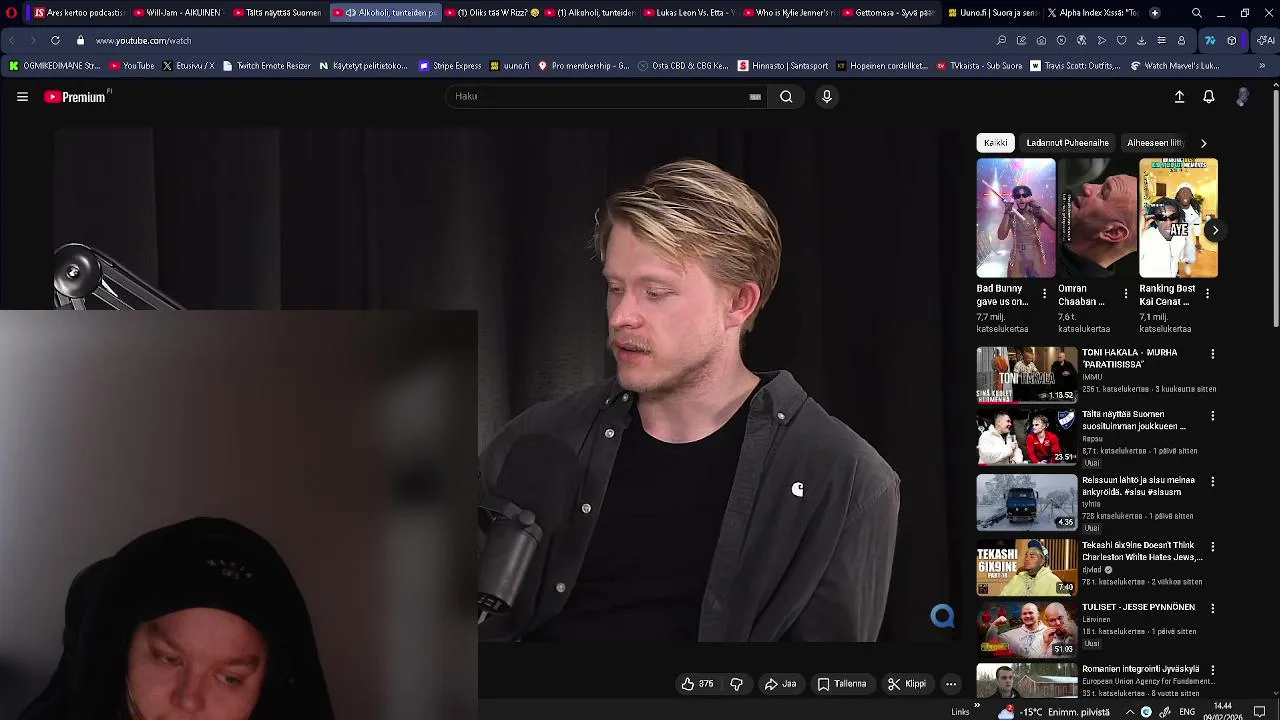The height and width of the screenshot is (720, 1280).
Task: Click the search magnifier button
Action: click(x=786, y=97)
